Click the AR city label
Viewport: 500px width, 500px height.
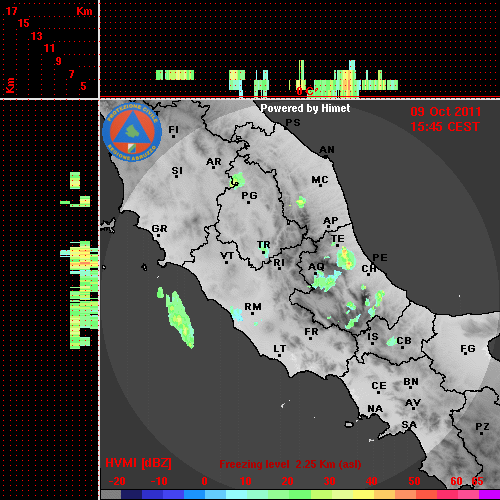(x=214, y=162)
